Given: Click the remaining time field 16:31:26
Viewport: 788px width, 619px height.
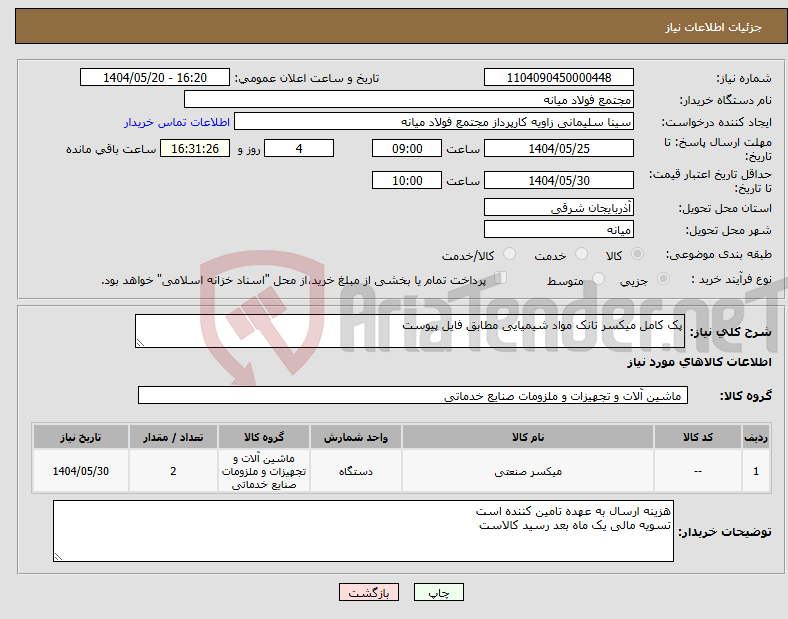Looking at the screenshot, I should point(195,148).
